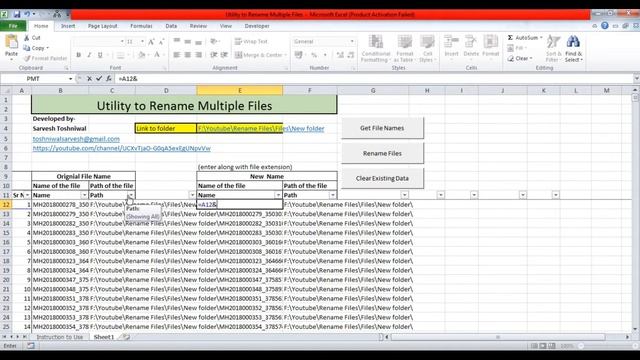Open the Original Name column filter dropdown
Screen dimensions: 640x360
(84, 195)
